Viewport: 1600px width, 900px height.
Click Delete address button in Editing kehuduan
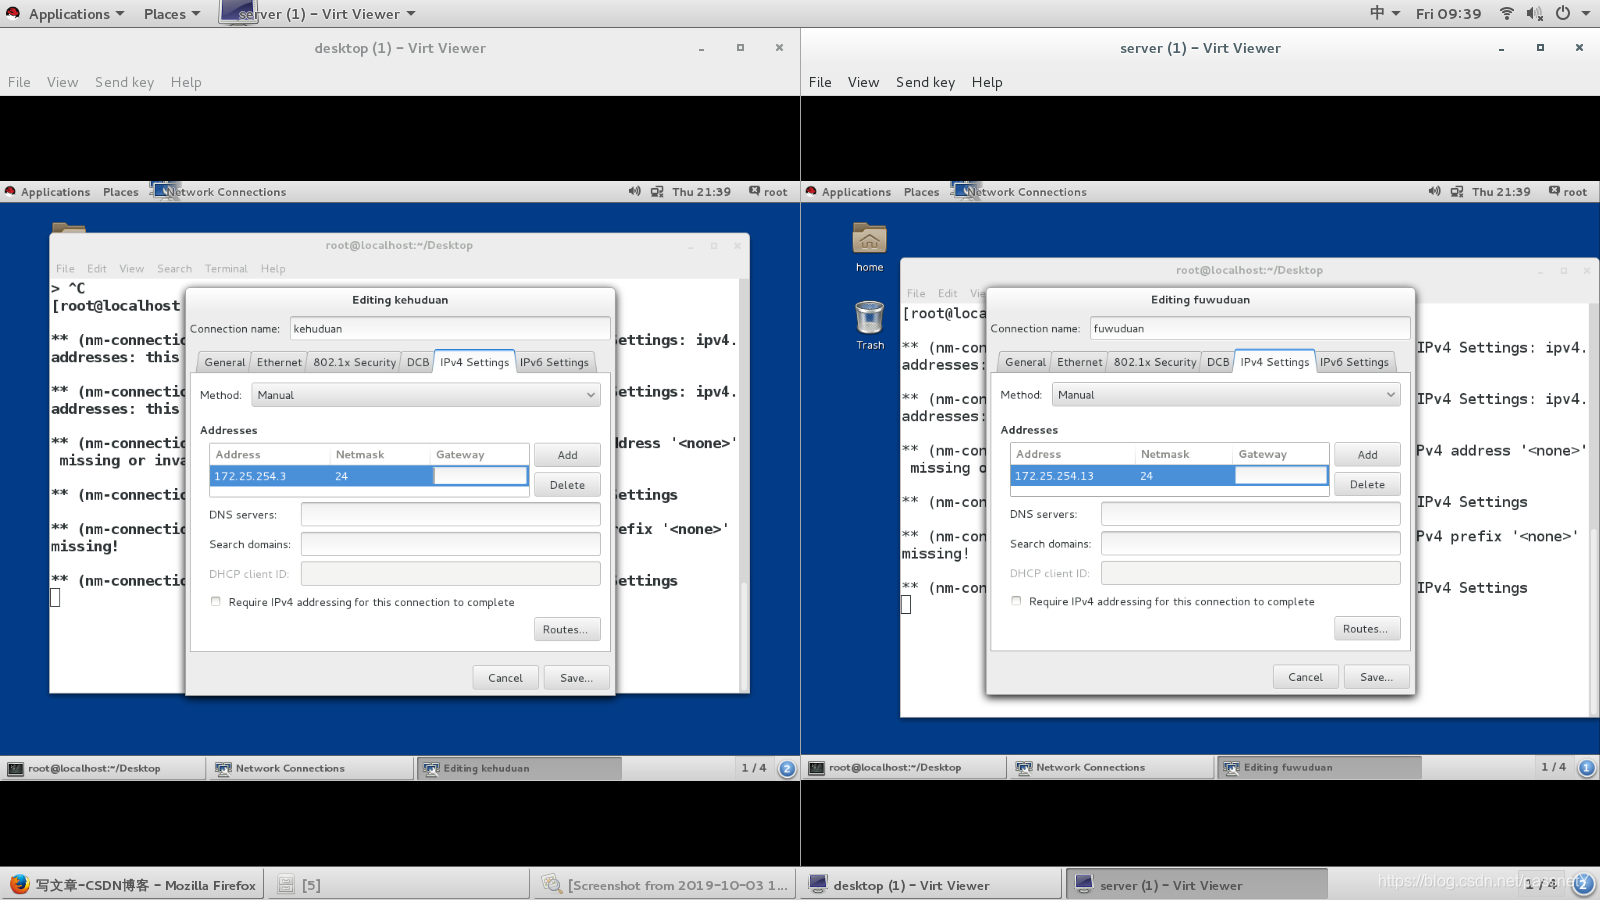coord(567,485)
